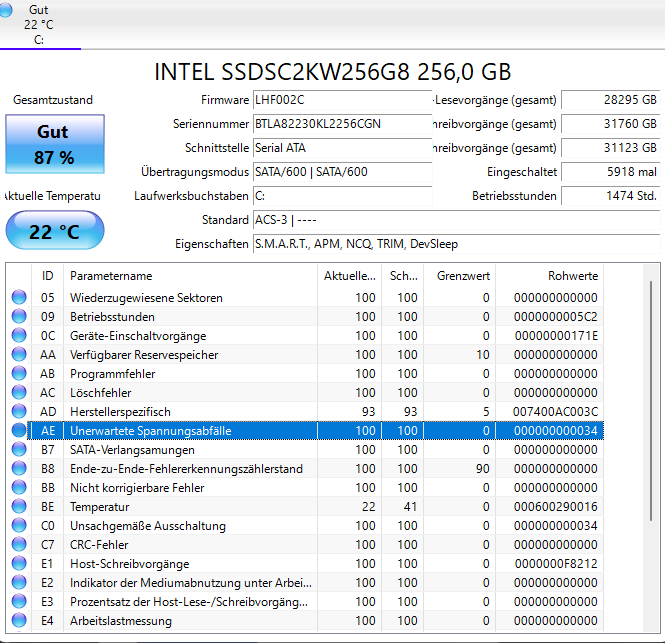The width and height of the screenshot is (665, 643).
Task: Click the write total value 31760 GB
Action: [x=611, y=124]
